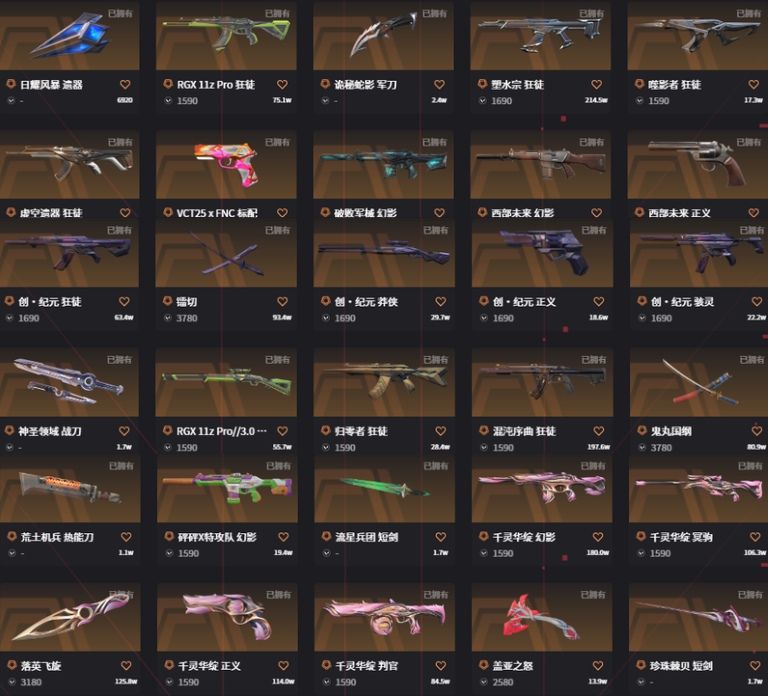Click the heart icon beside 创·纪元 正义
This screenshot has height=696, width=768.
[599, 301]
